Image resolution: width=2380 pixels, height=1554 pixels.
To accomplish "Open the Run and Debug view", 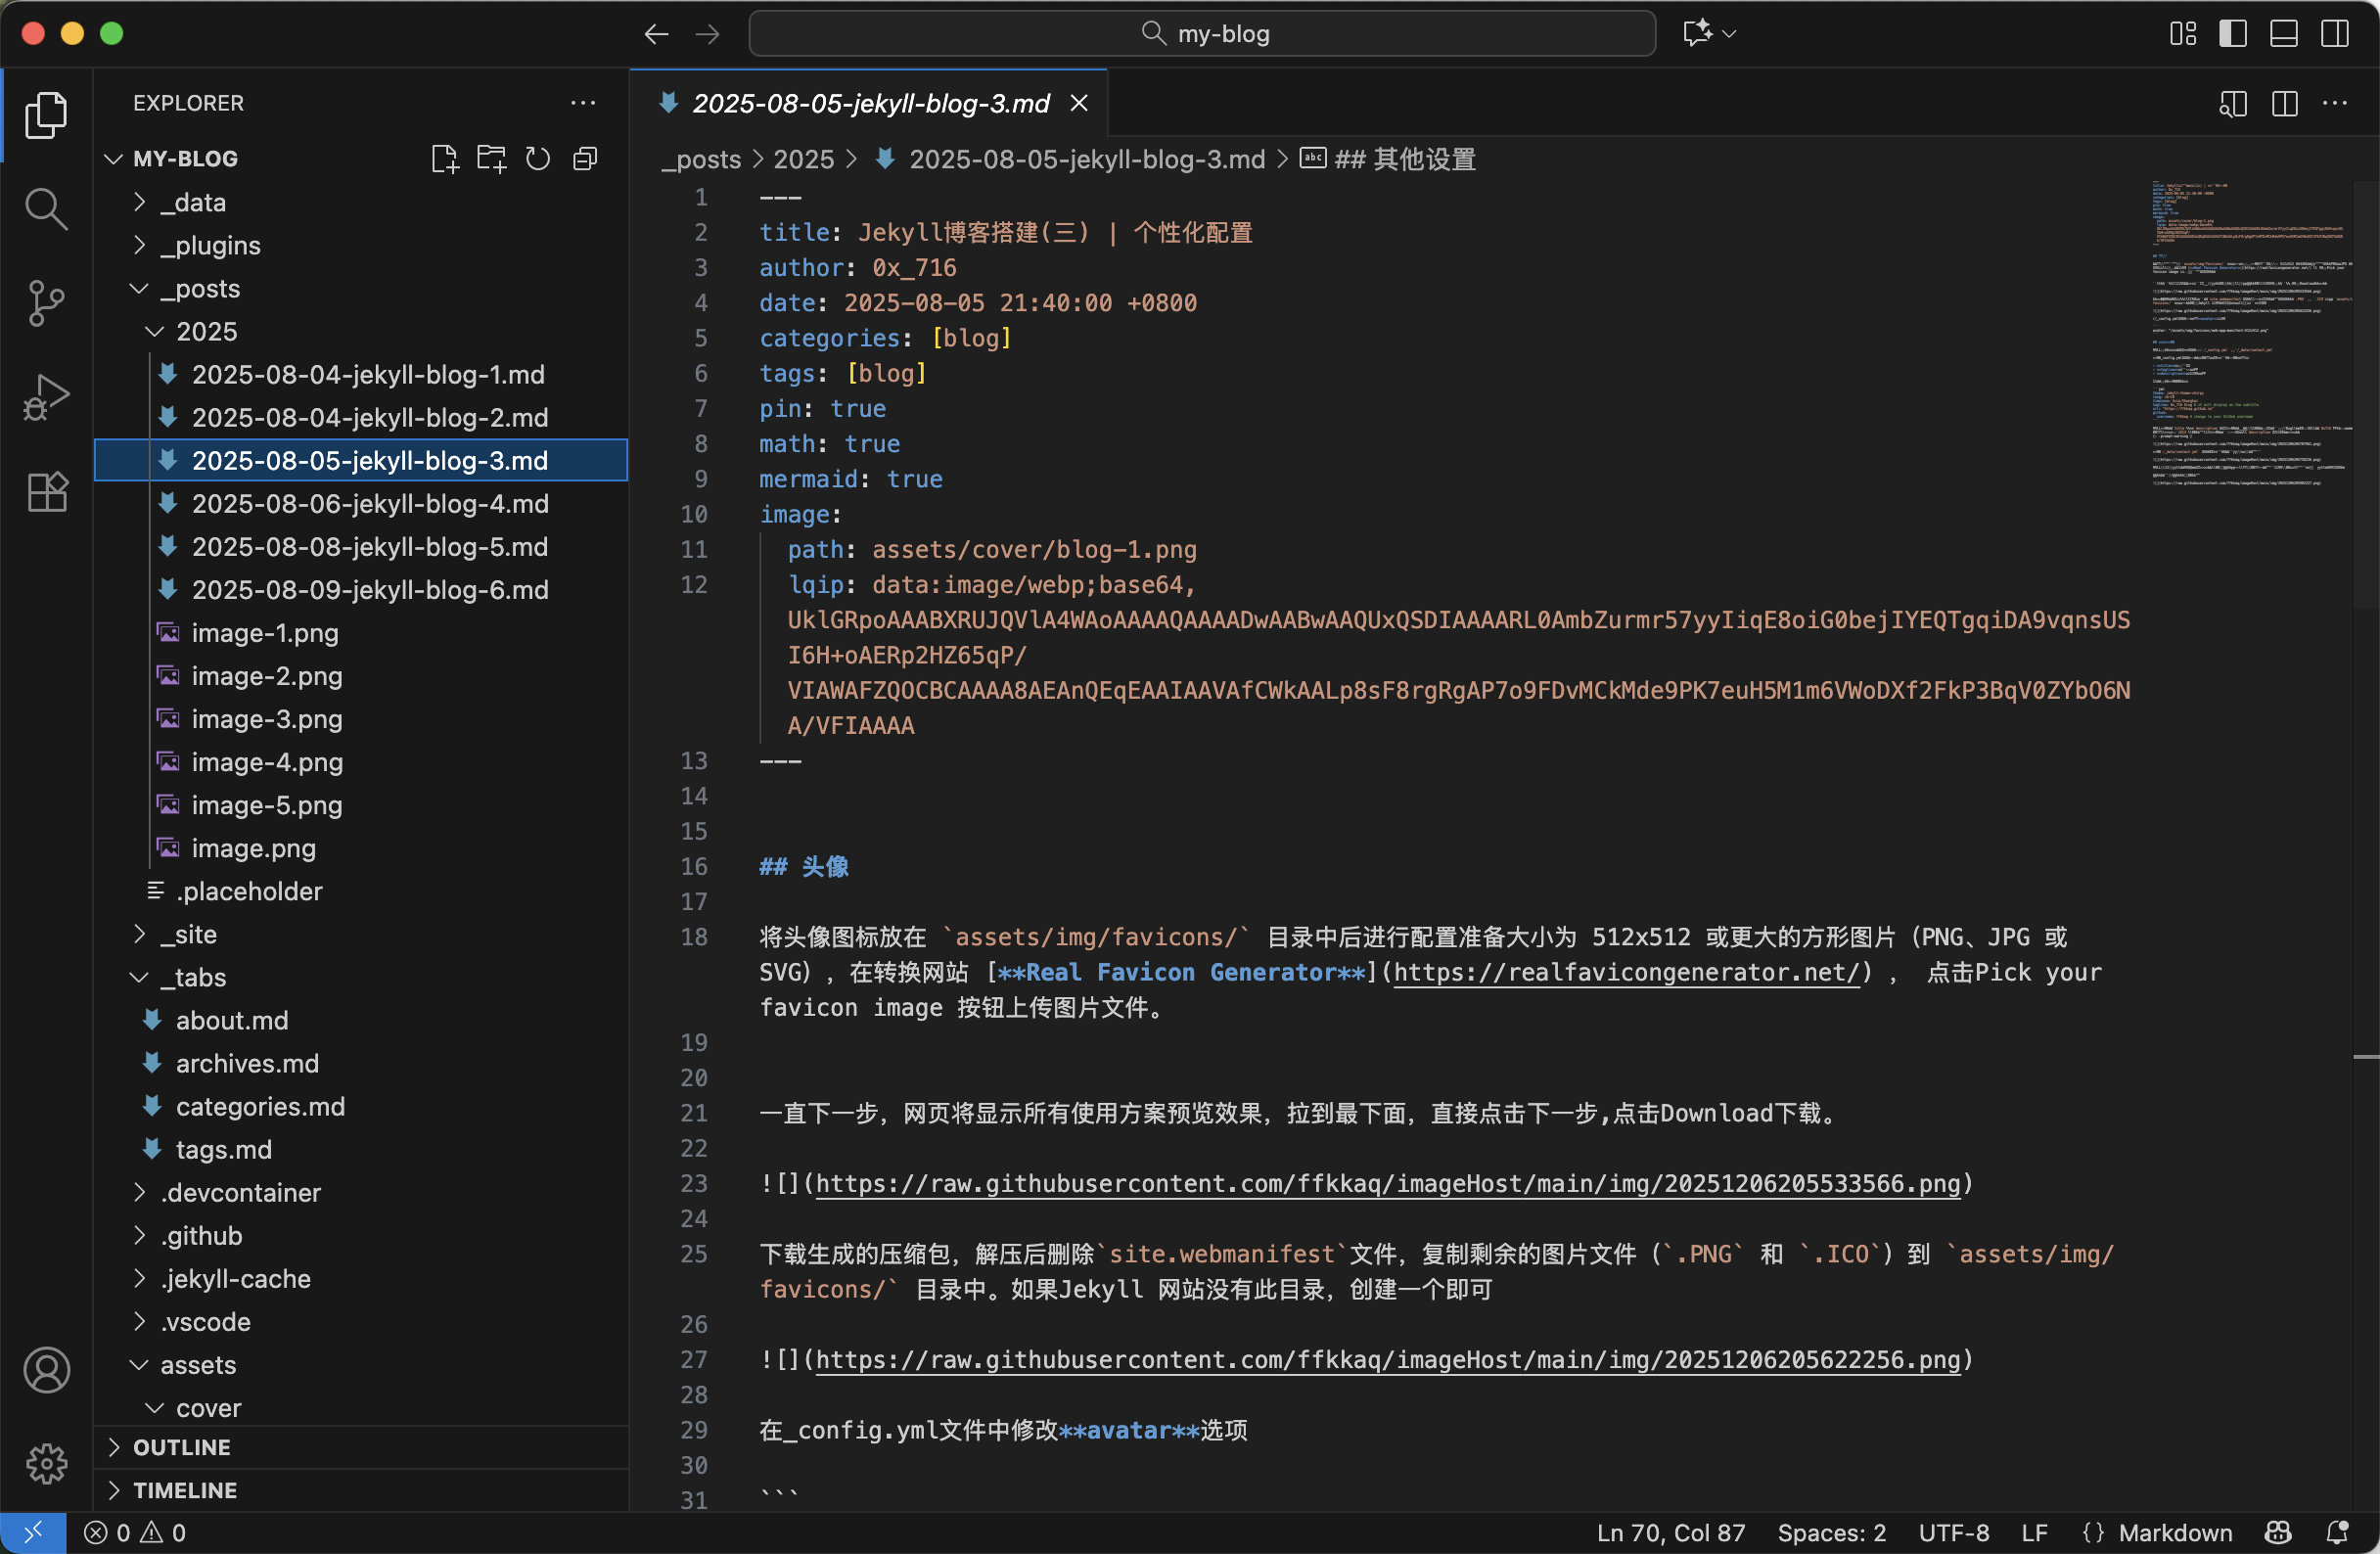I will coord(46,396).
